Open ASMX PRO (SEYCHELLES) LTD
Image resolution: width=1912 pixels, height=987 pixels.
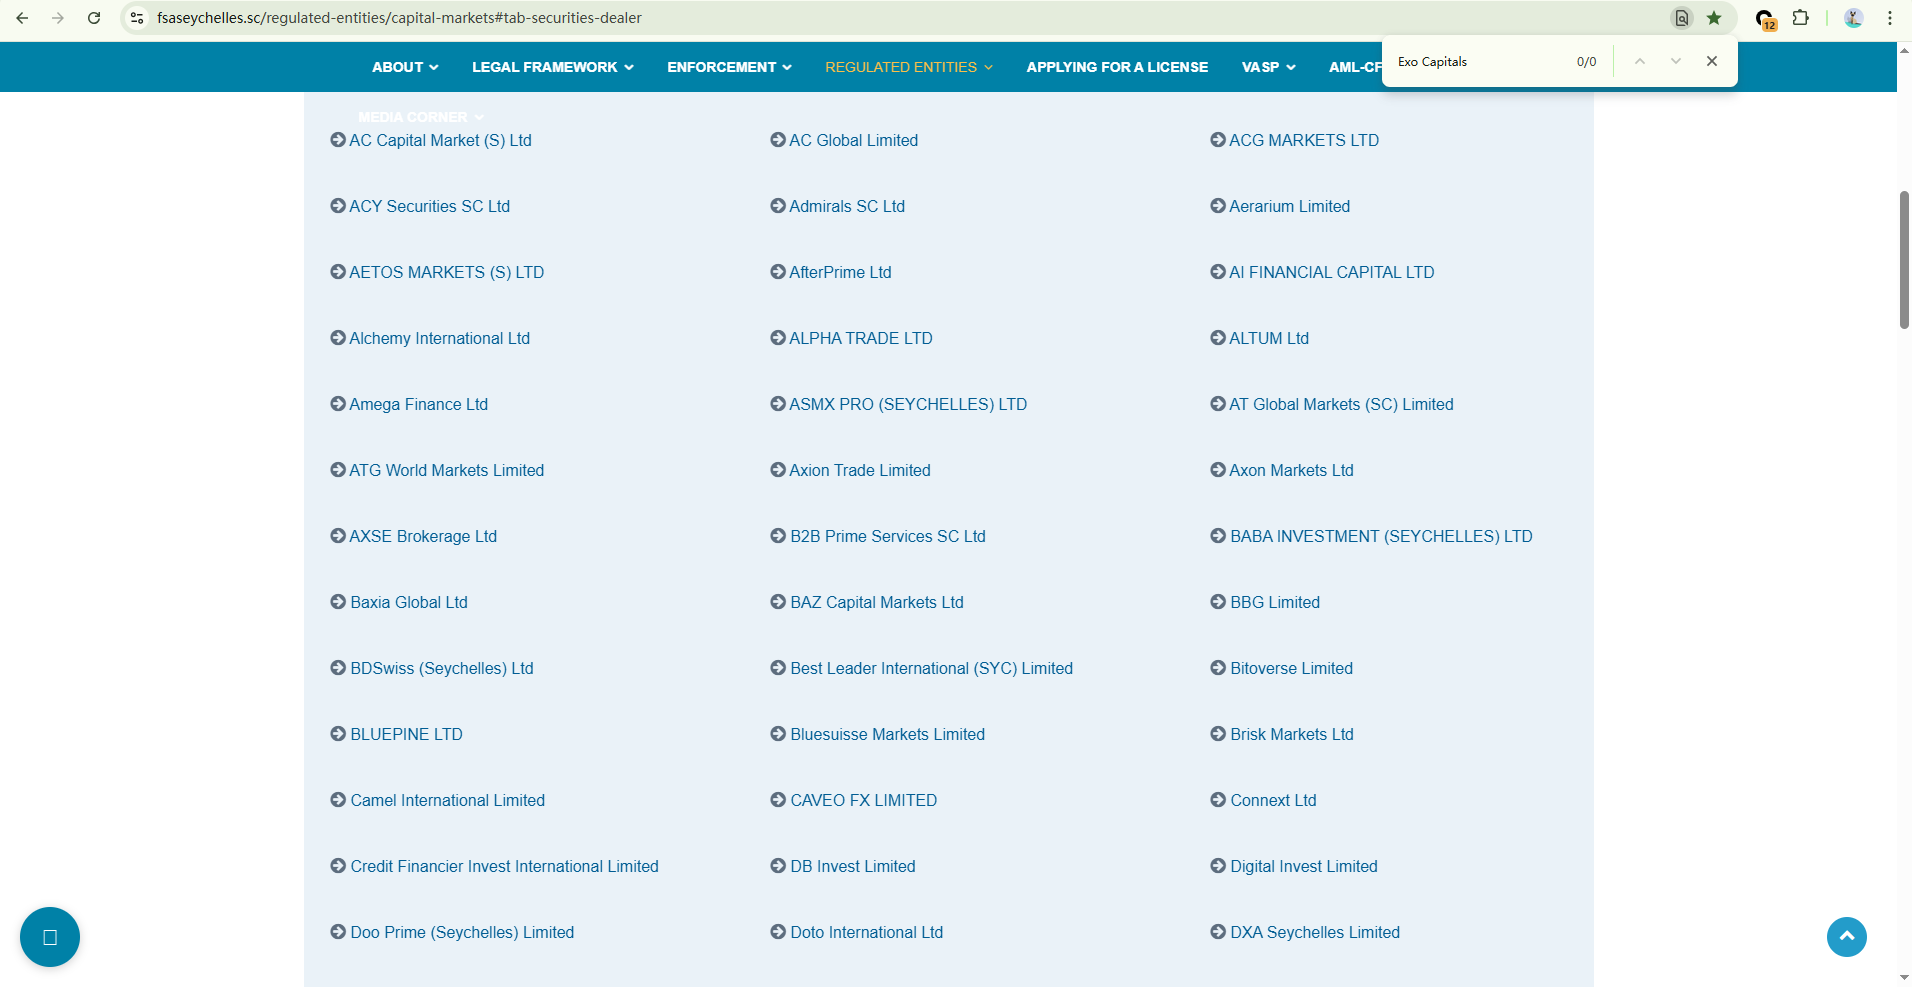[x=908, y=404]
